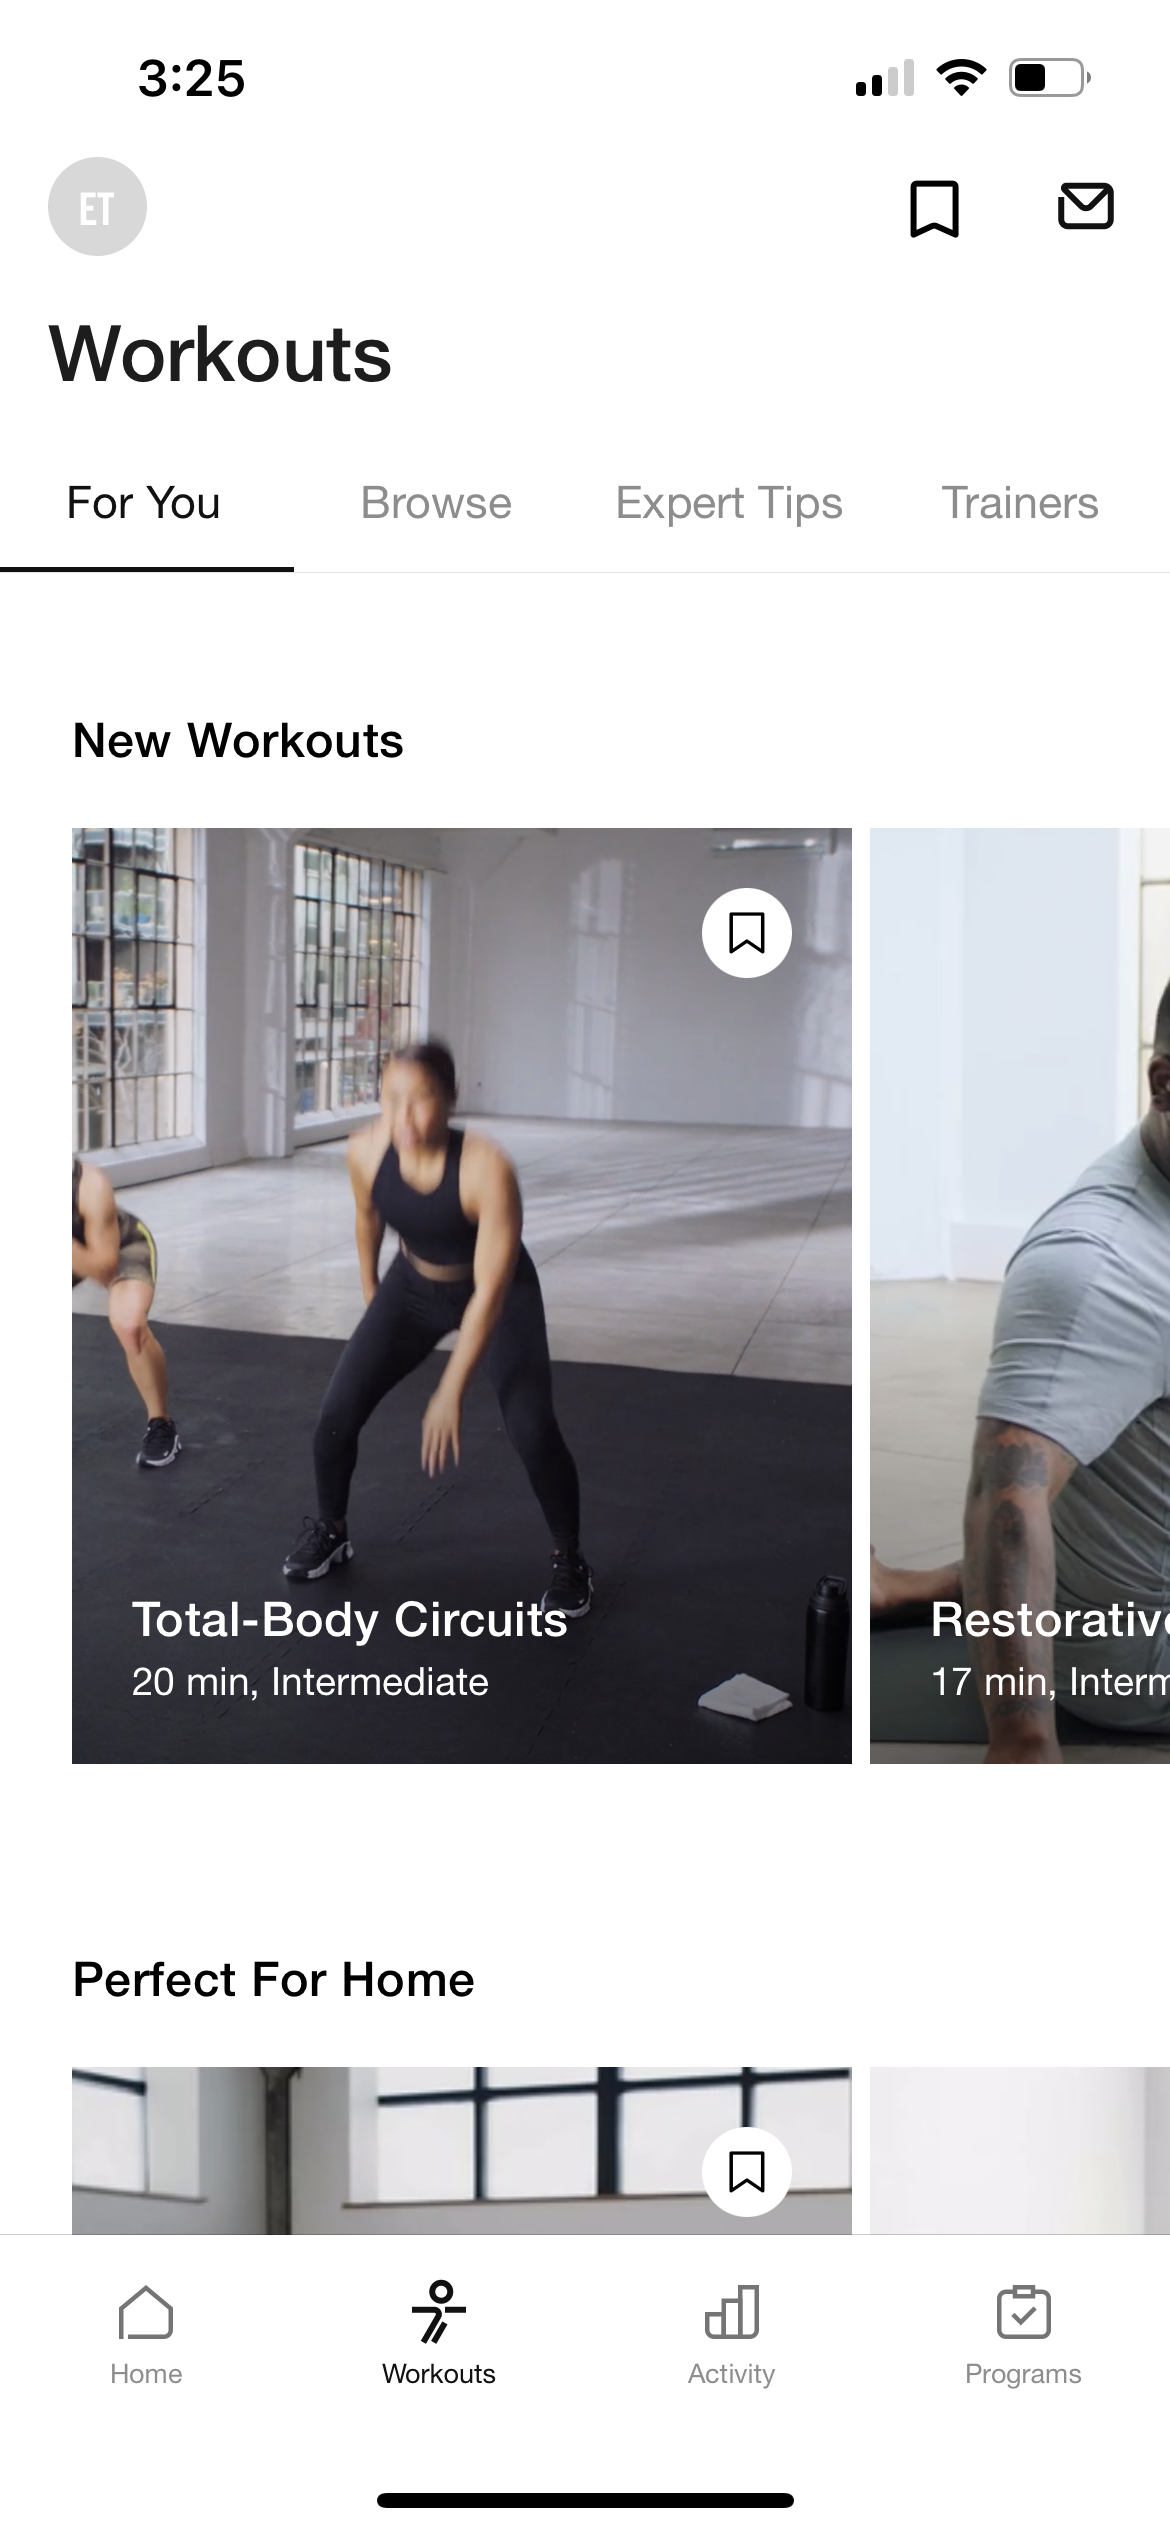Open saved workouts bookmark icon in header
Viewport: 1170px width, 2532px height.
(x=934, y=208)
